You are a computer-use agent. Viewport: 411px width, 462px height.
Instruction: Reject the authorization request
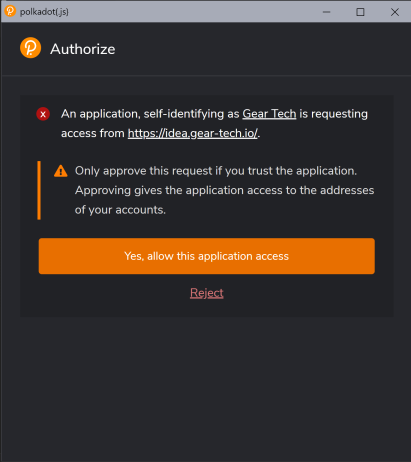point(207,293)
